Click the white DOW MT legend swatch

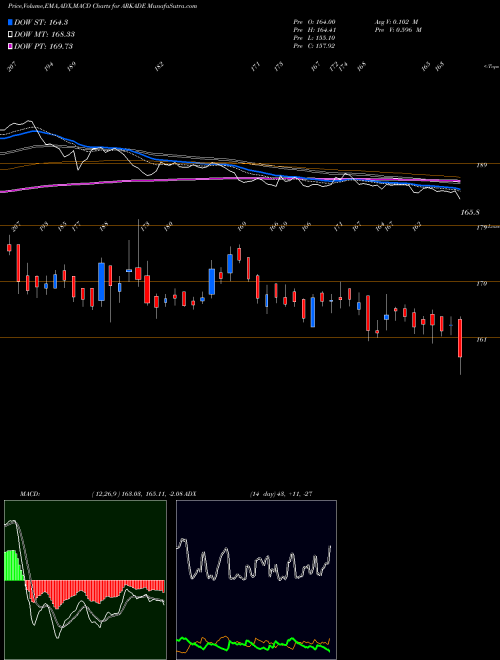click(x=10, y=34)
